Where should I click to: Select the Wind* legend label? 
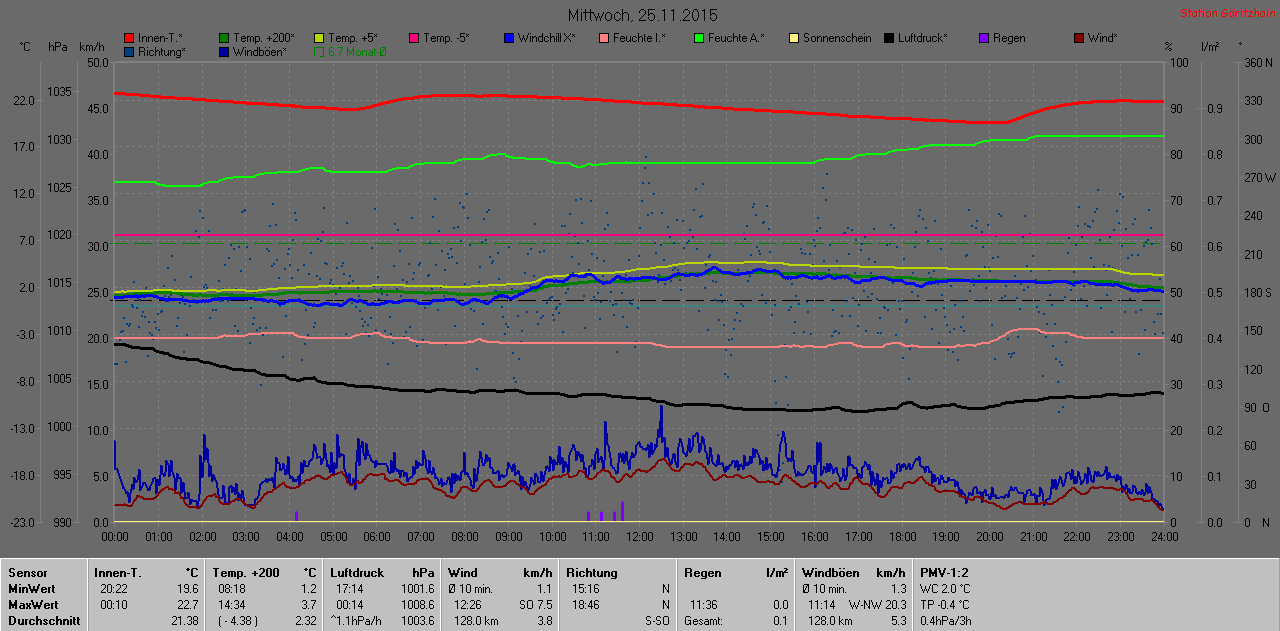coord(1103,38)
